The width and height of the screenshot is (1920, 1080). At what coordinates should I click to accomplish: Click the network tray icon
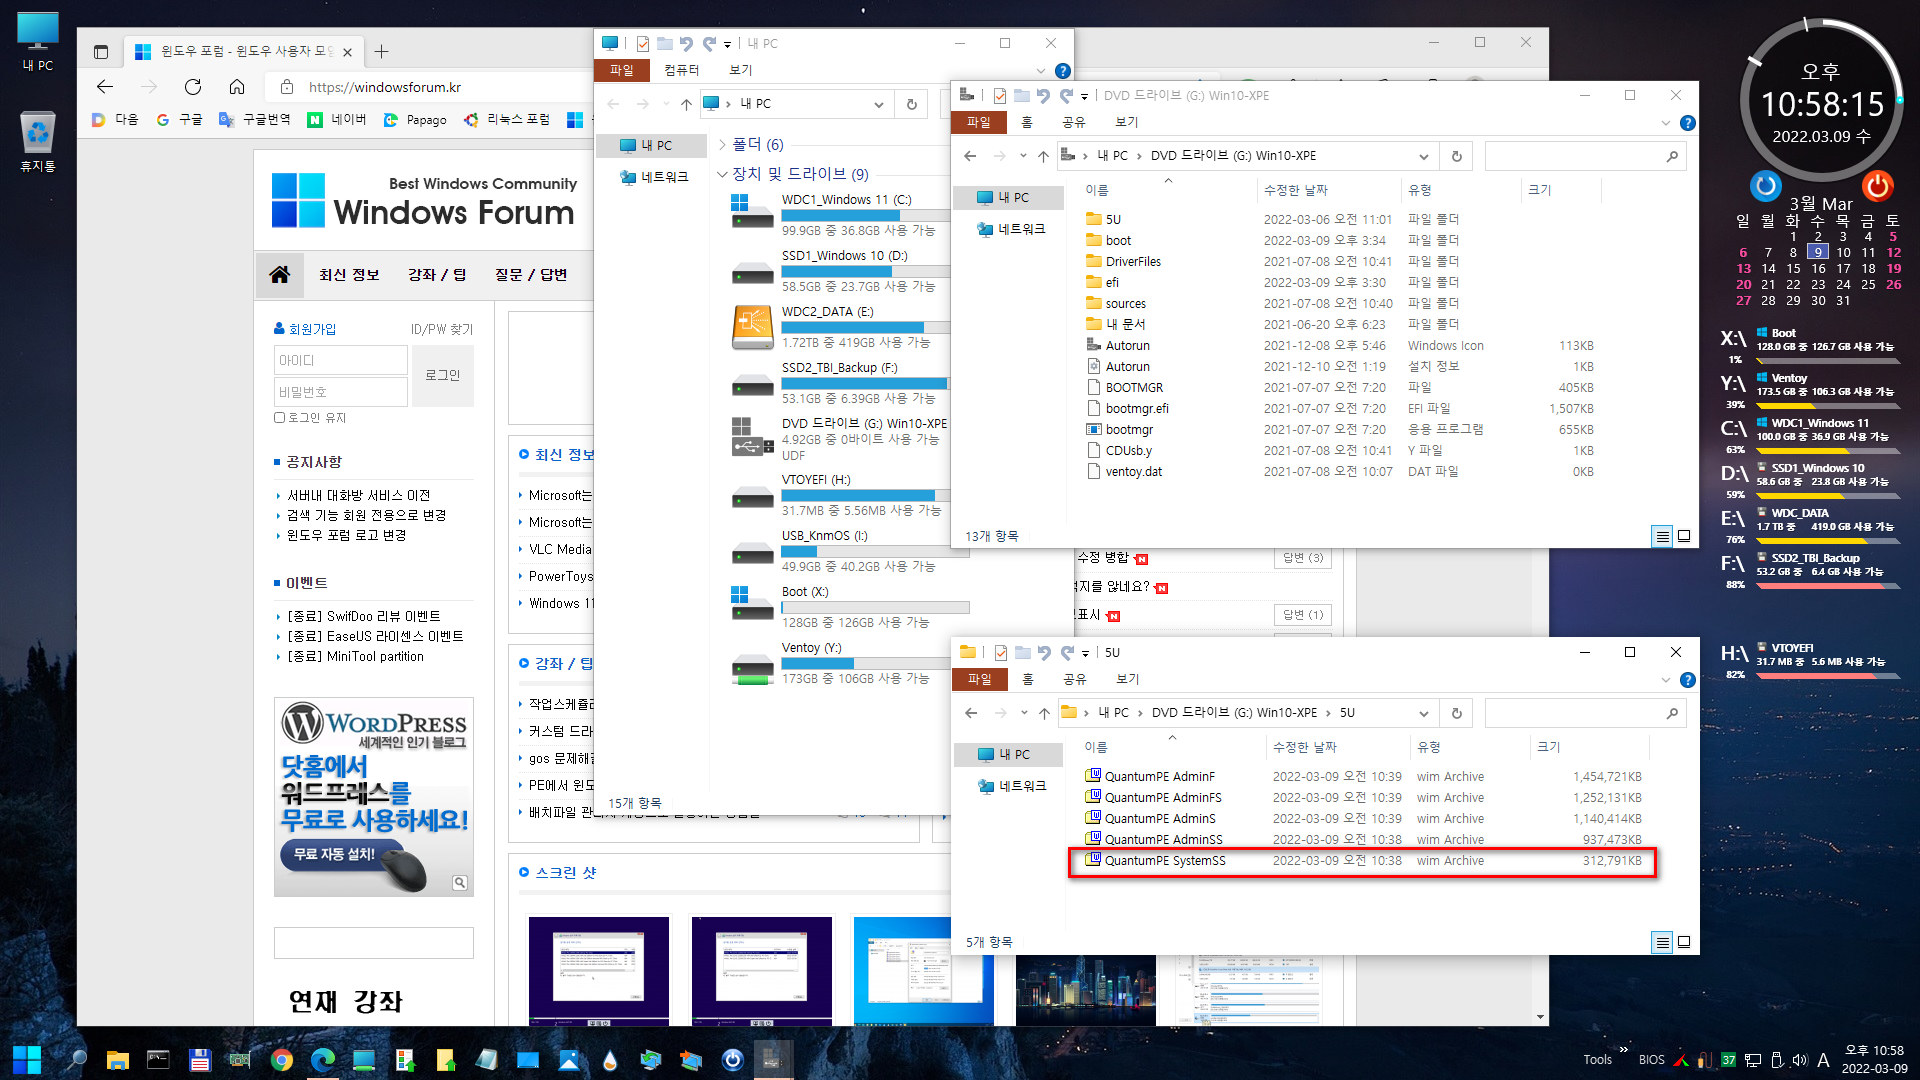pyautogui.click(x=1753, y=1060)
